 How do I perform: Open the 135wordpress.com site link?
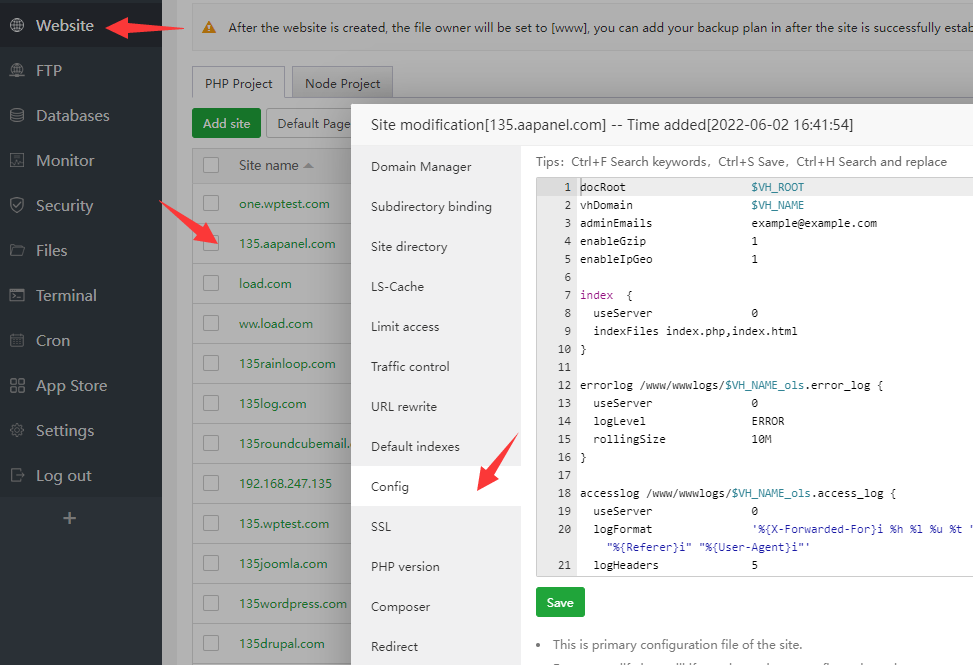(292, 603)
